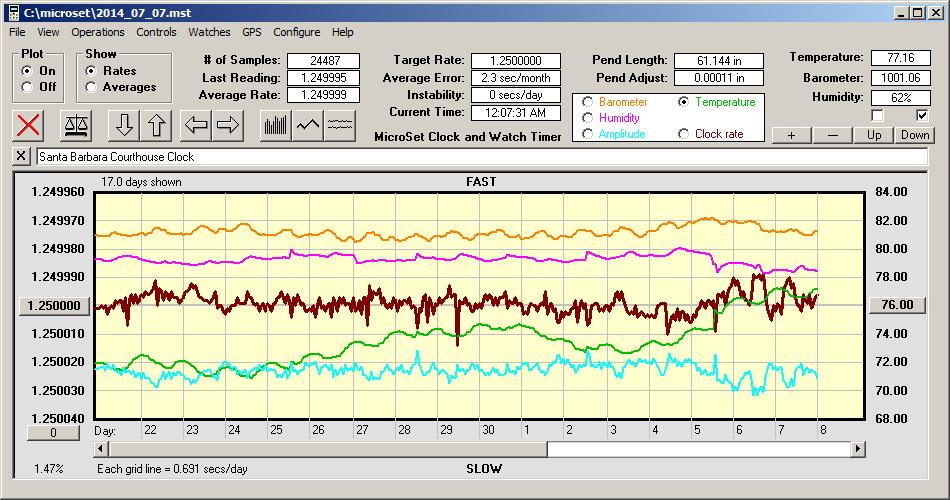Open the File menu
Viewport: 950px width, 500px height.
pos(17,32)
